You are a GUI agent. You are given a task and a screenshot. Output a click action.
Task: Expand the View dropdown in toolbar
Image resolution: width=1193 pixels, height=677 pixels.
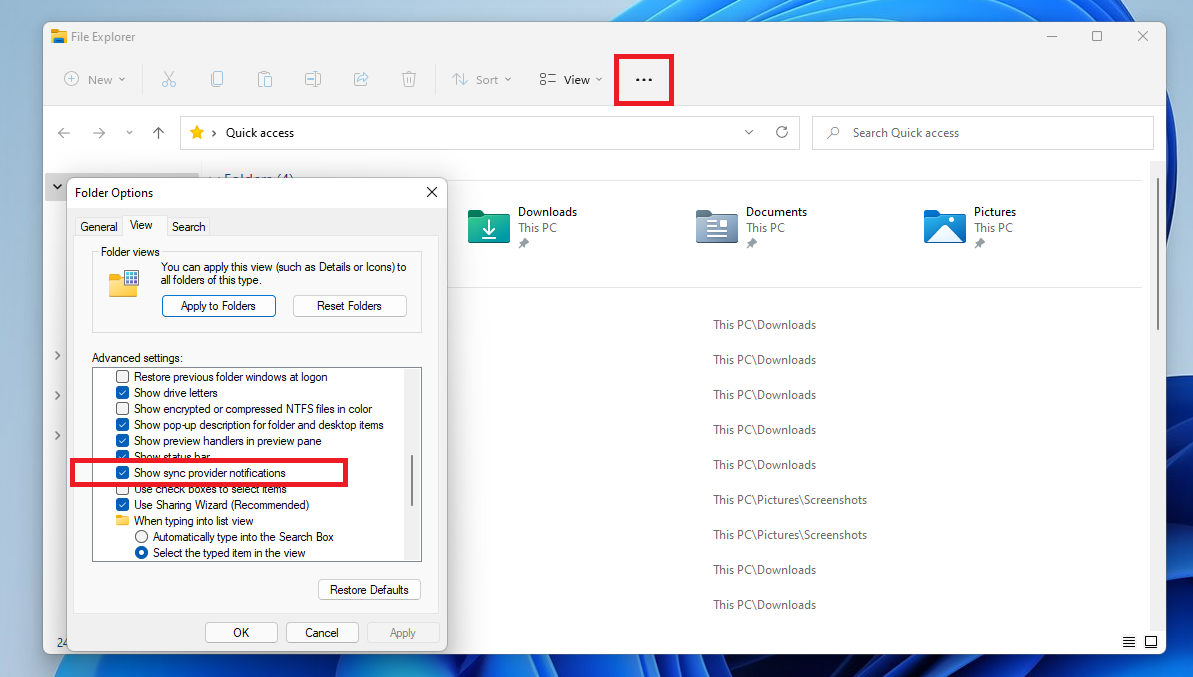coord(571,80)
